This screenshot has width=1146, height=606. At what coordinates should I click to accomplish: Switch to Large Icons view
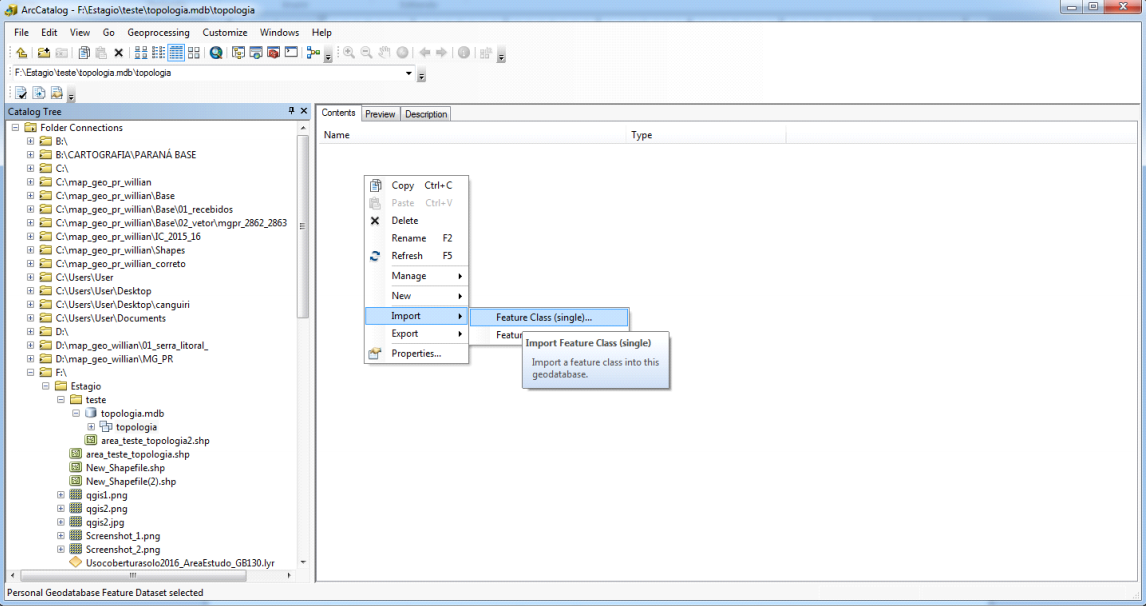[x=141, y=53]
